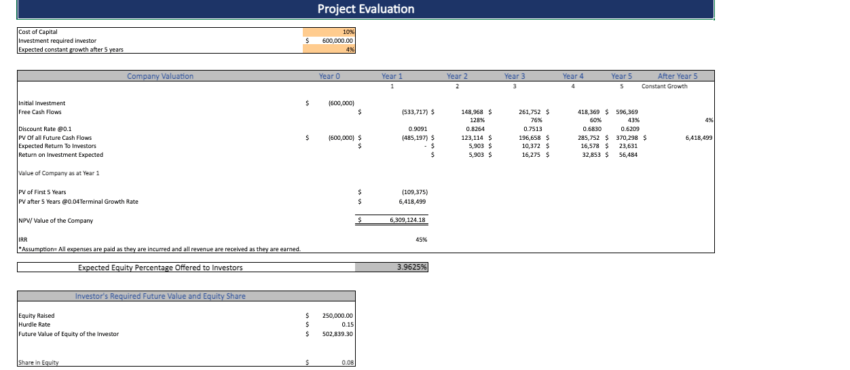Click the 196,658 present value cell
The width and height of the screenshot is (850, 370).
click(530, 138)
